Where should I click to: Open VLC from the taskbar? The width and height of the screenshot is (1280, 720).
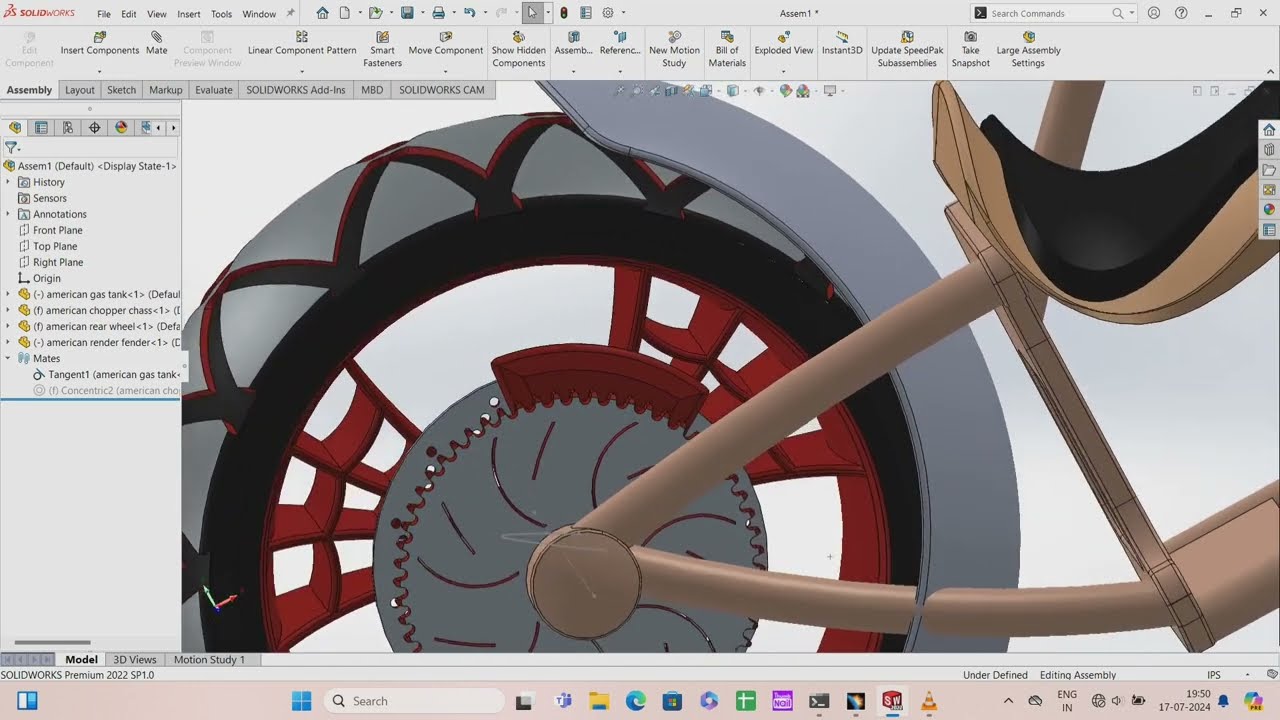click(x=929, y=701)
